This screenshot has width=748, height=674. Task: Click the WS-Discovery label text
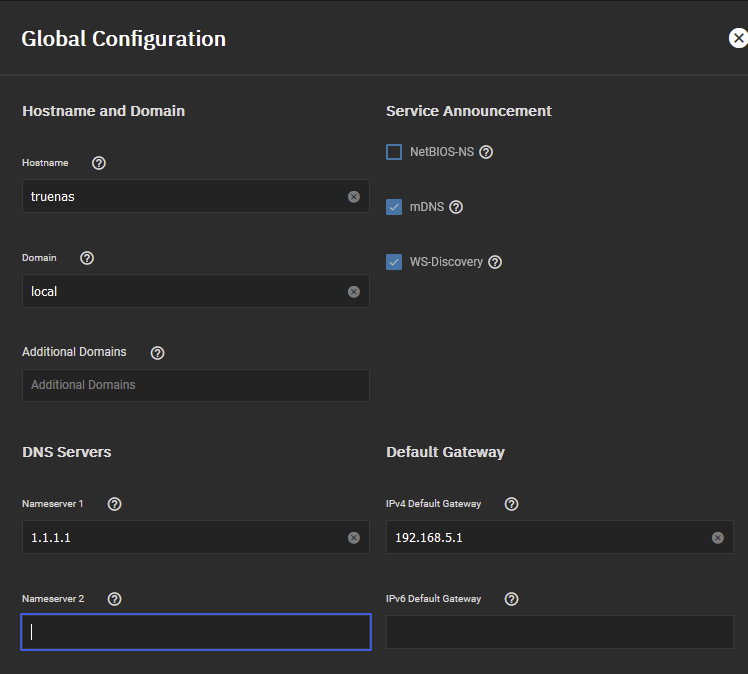pyautogui.click(x=446, y=262)
